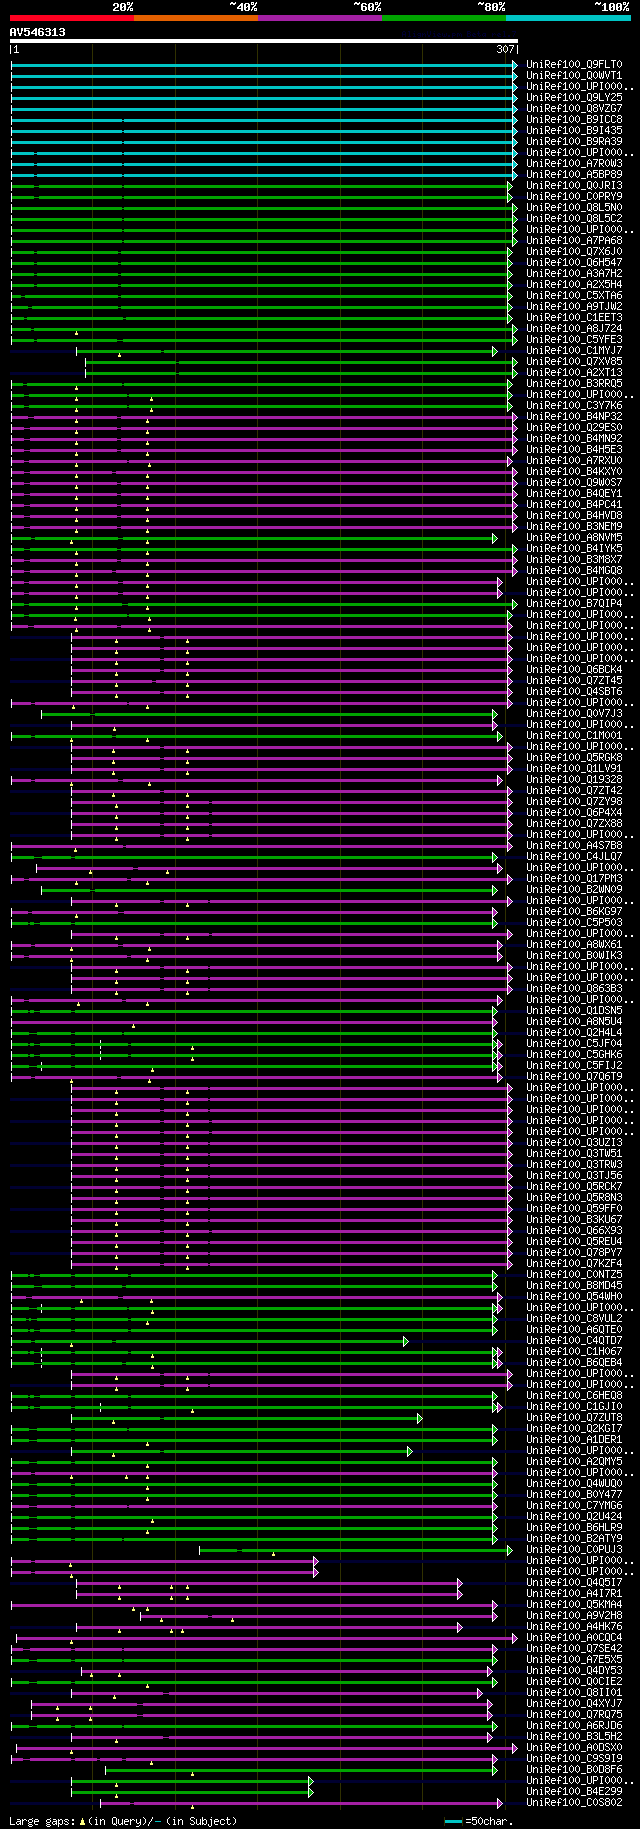
Task: Click label UniRef100_C0PRY9
Action: 574,197
